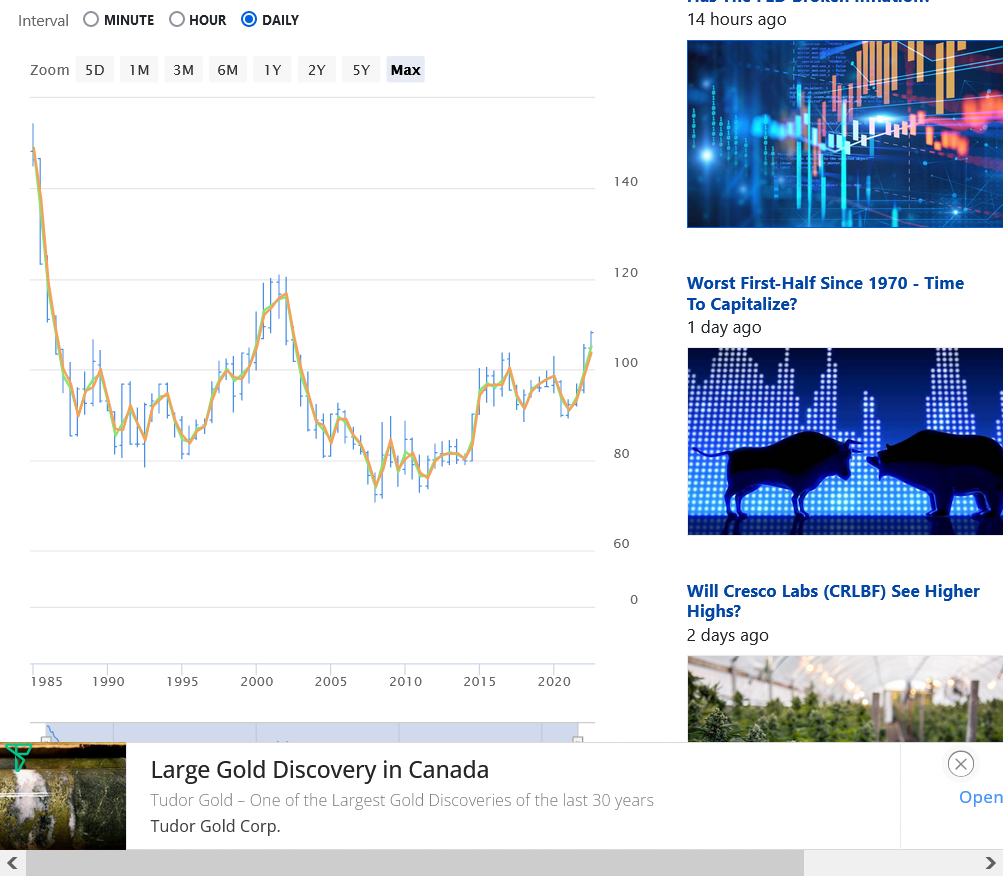The image size is (1003, 876).
Task: Select the 6M zoom range
Action: 228,70
